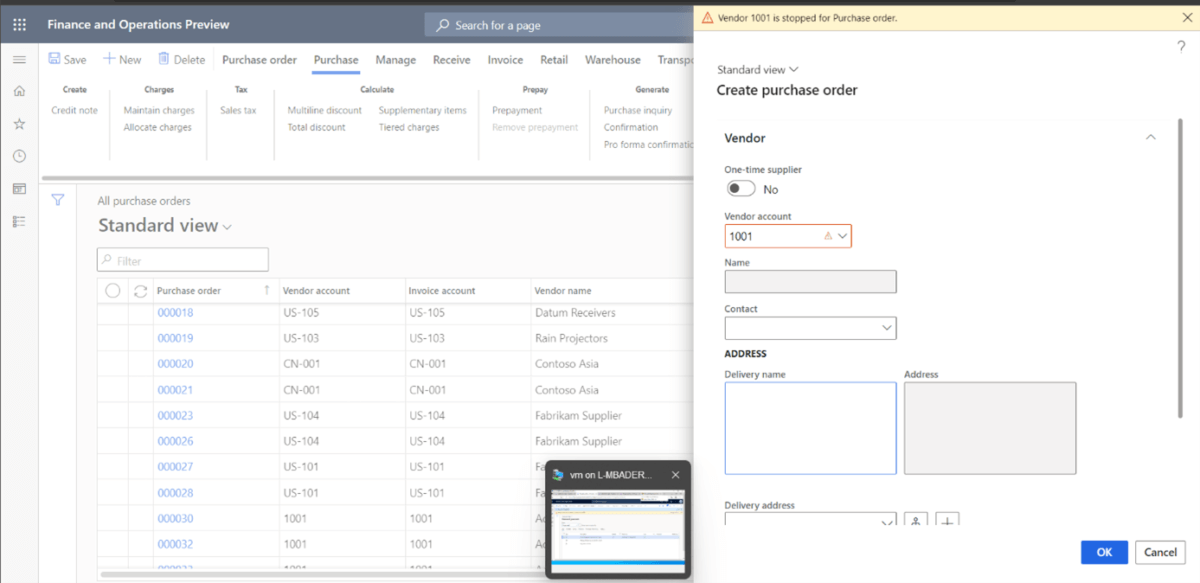Screen dimensions: 1200x583
Task: Click the OK button
Action: point(1104,552)
